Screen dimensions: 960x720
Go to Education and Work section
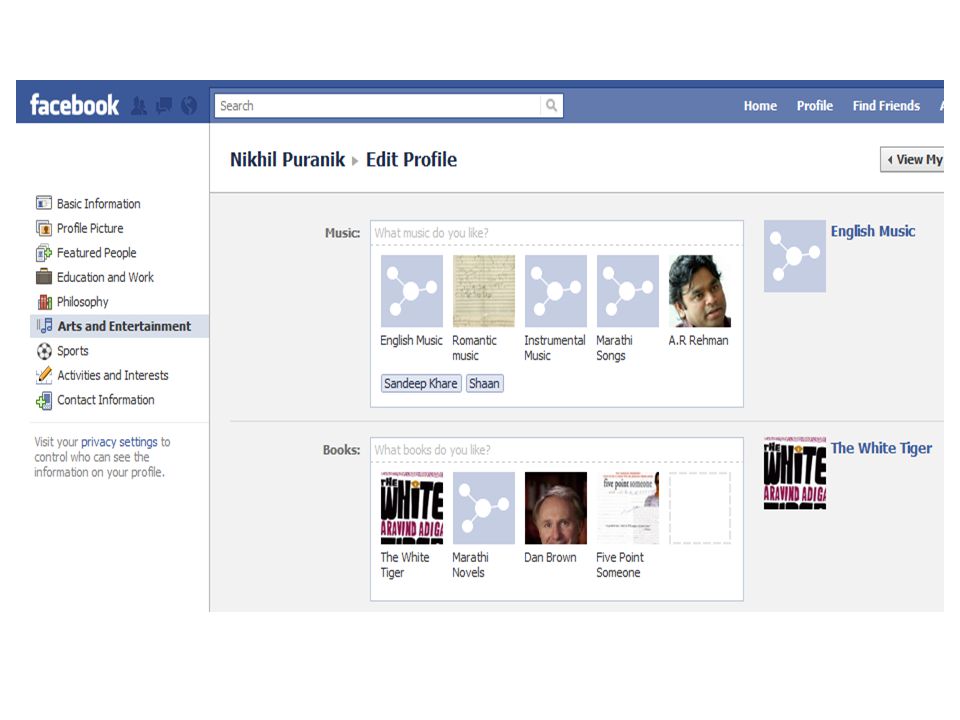coord(105,277)
